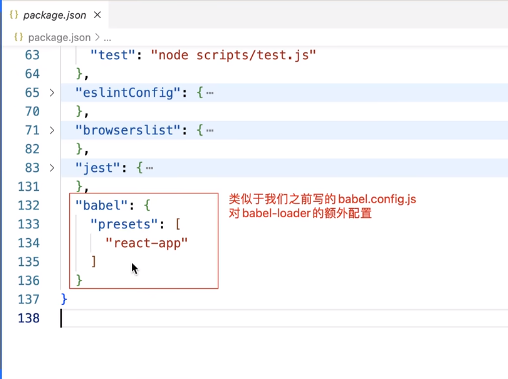
Task: Click line number 136 in gutter
Action: [29, 281]
